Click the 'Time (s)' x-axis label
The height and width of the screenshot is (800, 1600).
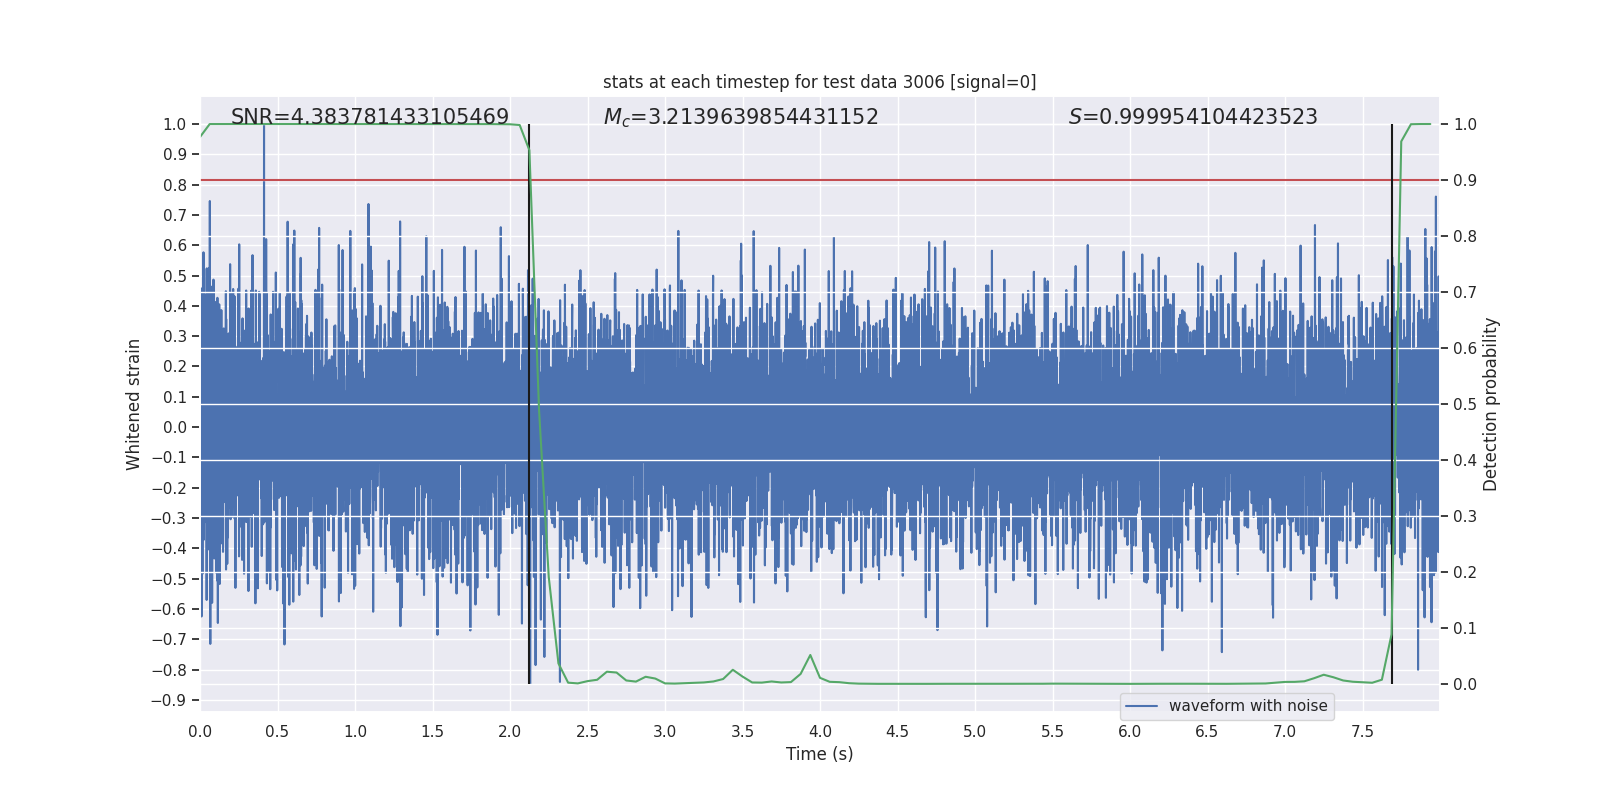coord(819,754)
